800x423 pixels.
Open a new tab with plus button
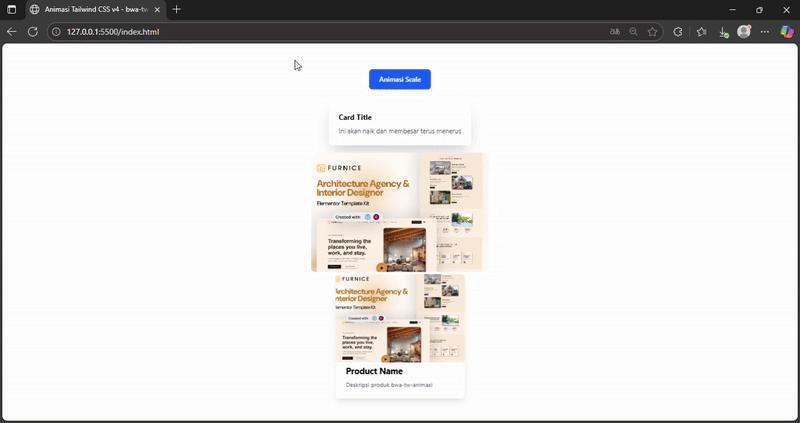177,9
